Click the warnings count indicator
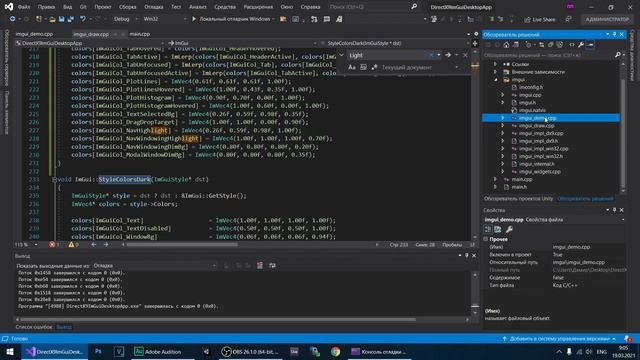Viewport: 640px width, 360px height. [73, 245]
